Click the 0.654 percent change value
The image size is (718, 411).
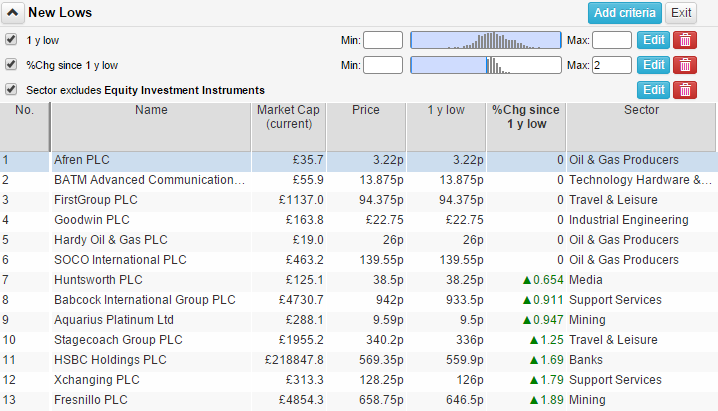(x=548, y=280)
